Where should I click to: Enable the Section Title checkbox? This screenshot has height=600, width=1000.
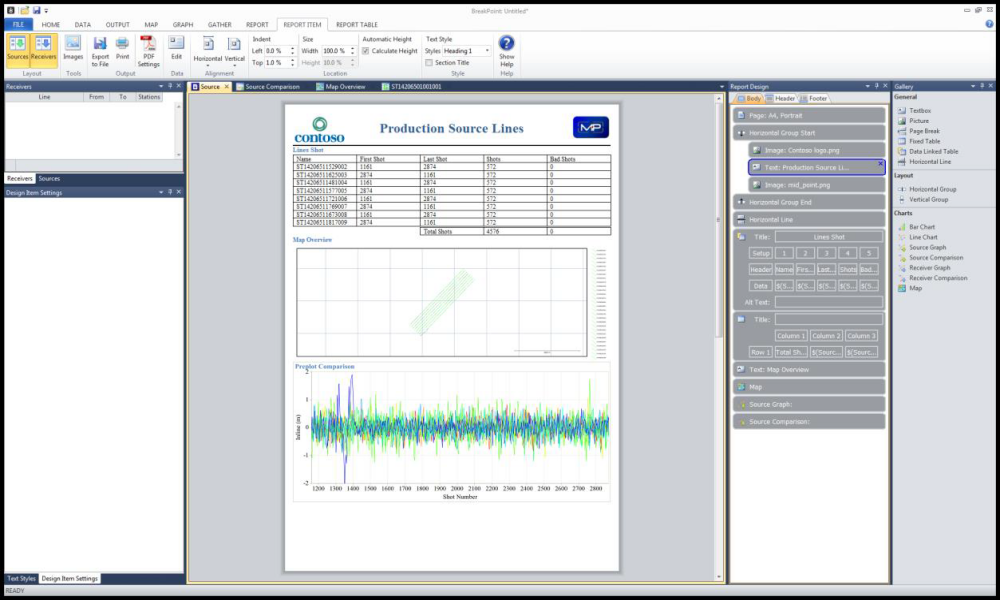(429, 62)
